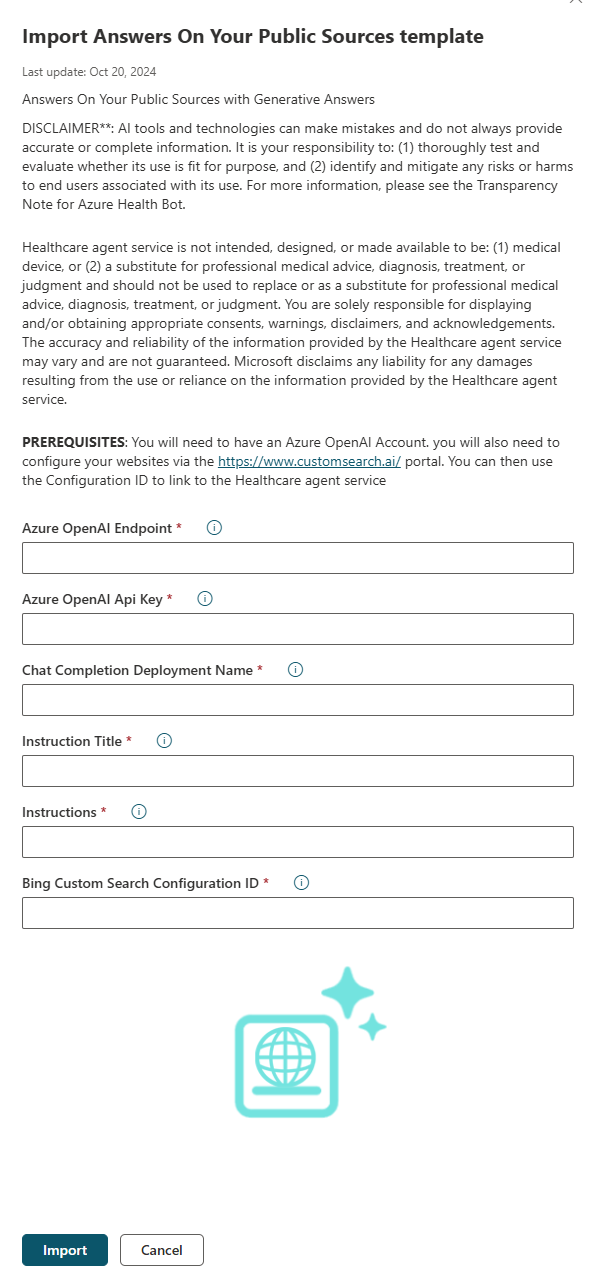
Task: Focus the Bing Custom Search Configuration ID field
Action: 296,912
